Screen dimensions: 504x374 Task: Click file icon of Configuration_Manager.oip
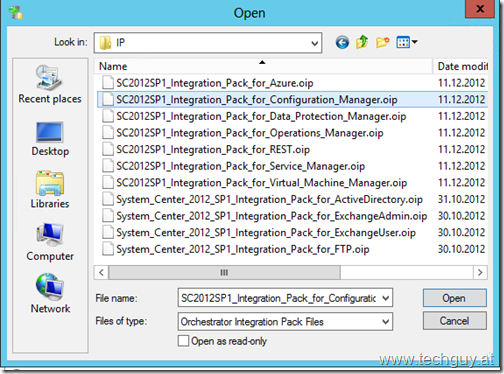click(x=108, y=99)
